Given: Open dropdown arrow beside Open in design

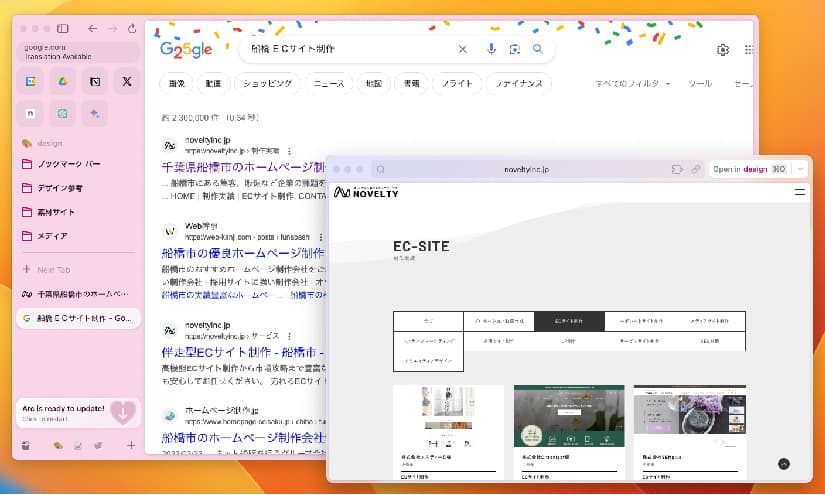Looking at the screenshot, I should [800, 169].
